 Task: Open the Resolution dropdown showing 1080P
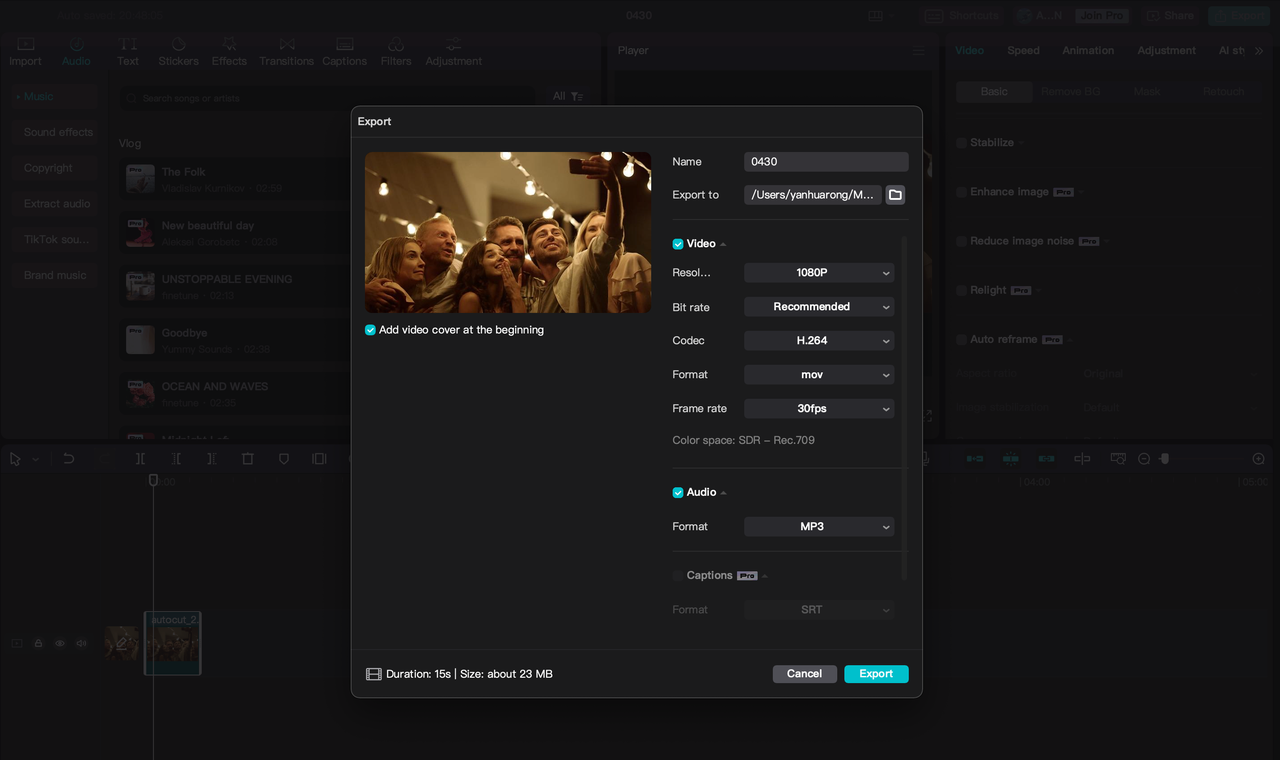click(818, 272)
